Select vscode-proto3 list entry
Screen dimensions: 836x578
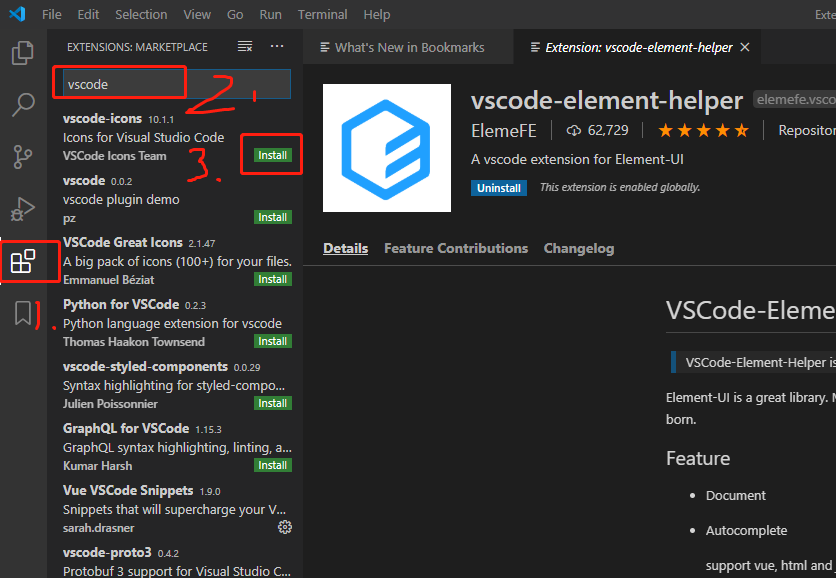point(175,561)
